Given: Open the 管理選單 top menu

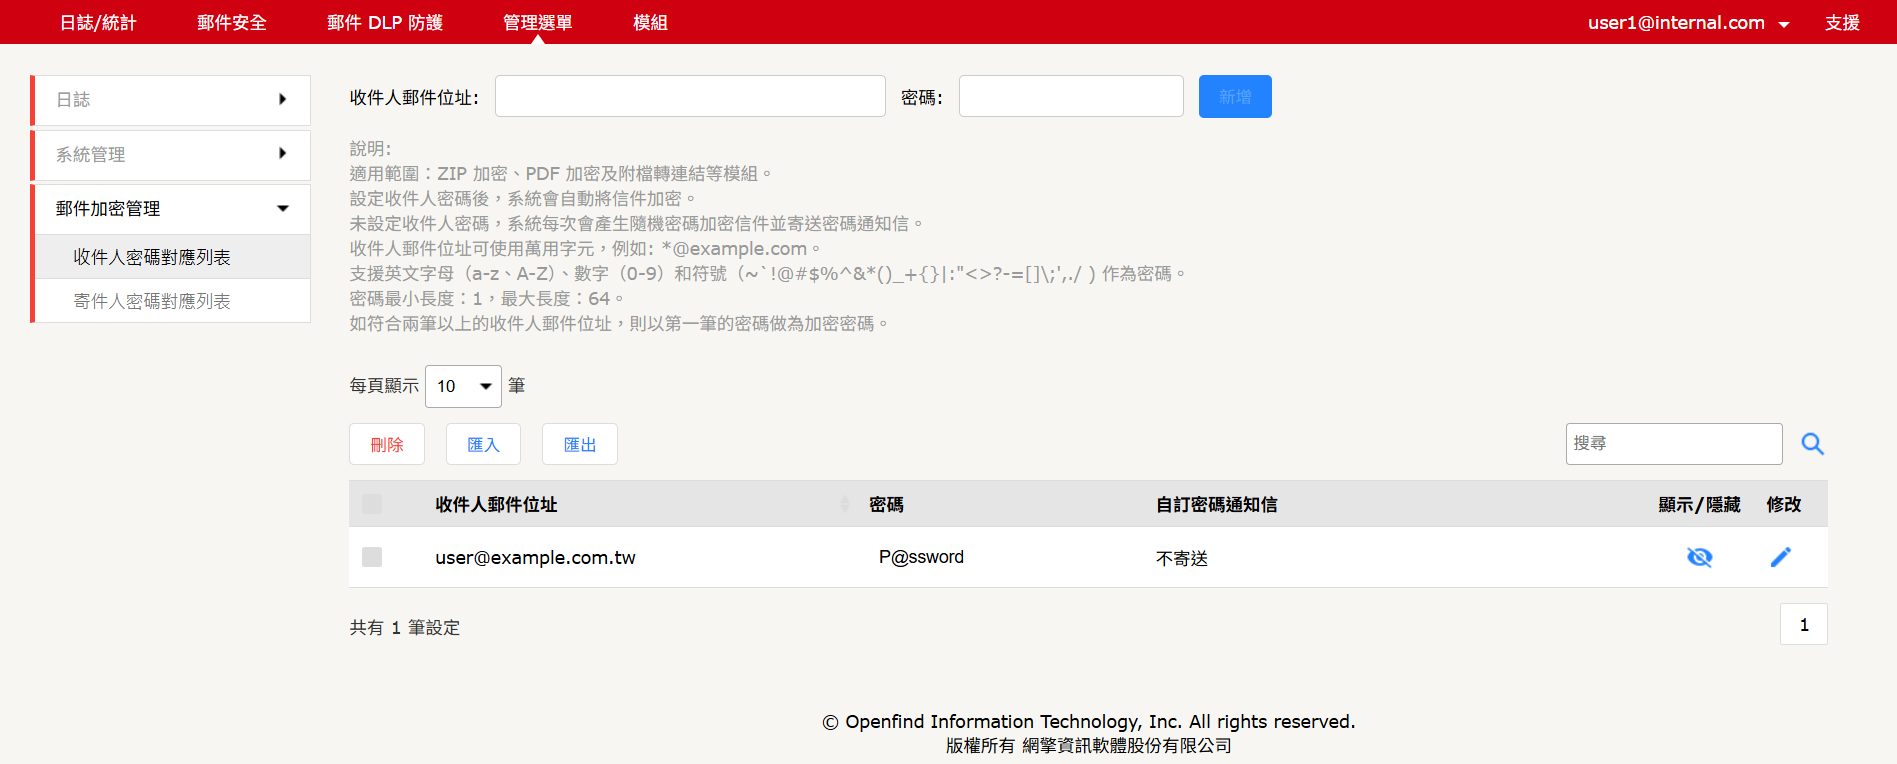Looking at the screenshot, I should click(538, 22).
